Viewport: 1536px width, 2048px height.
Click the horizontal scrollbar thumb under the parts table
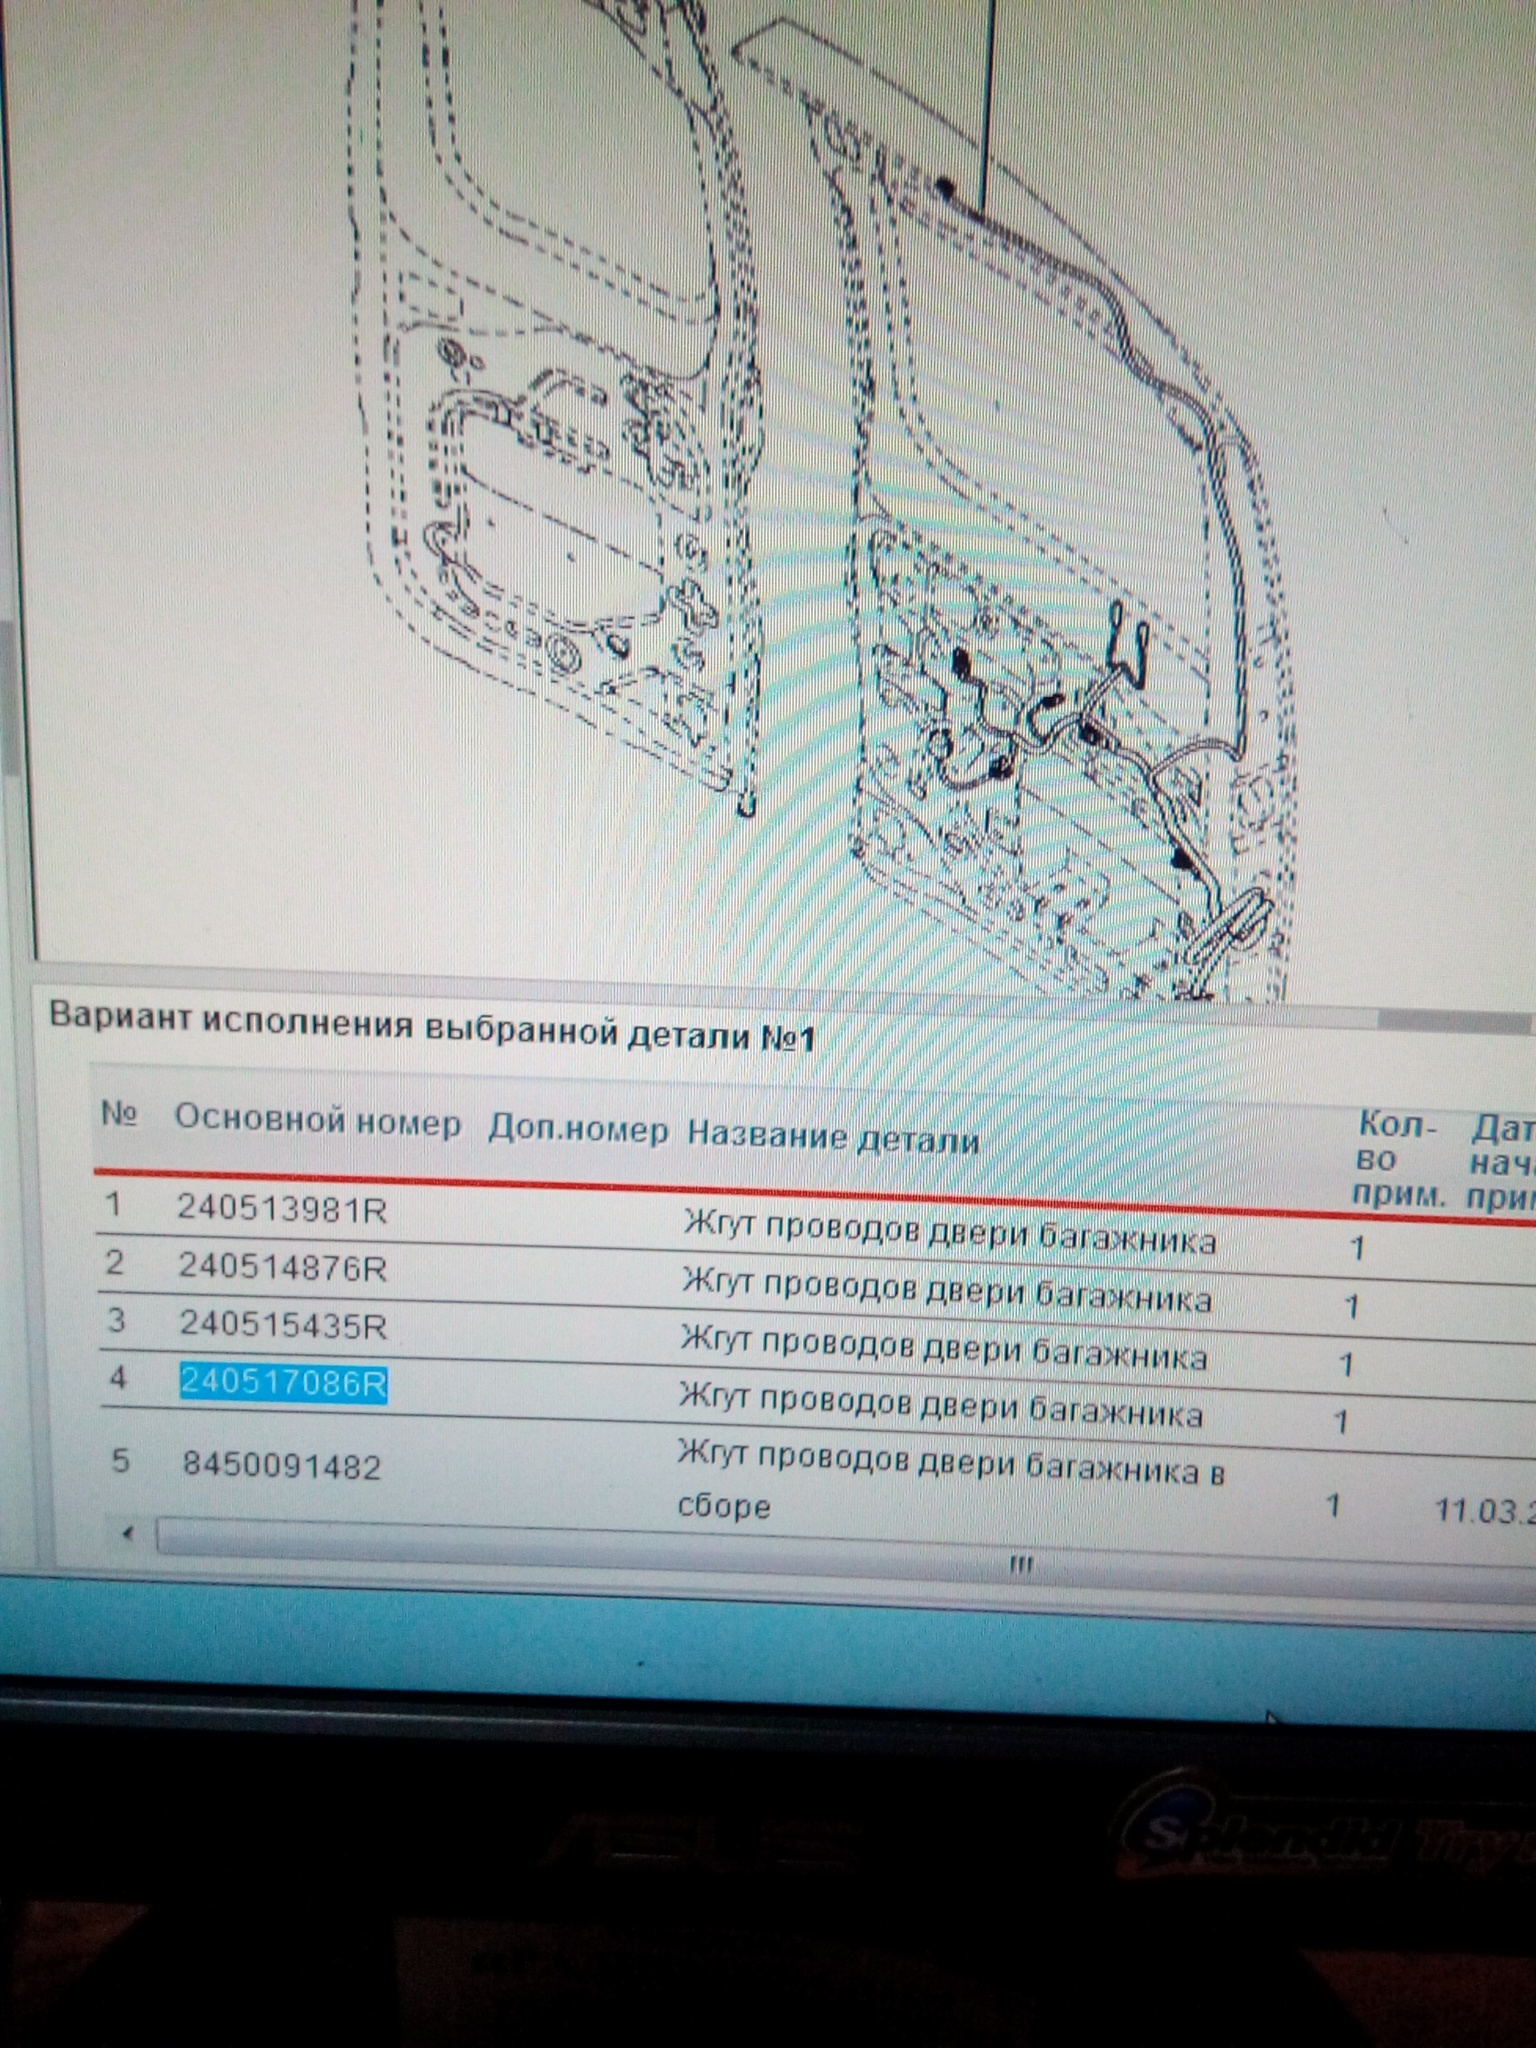(x=800, y=1537)
